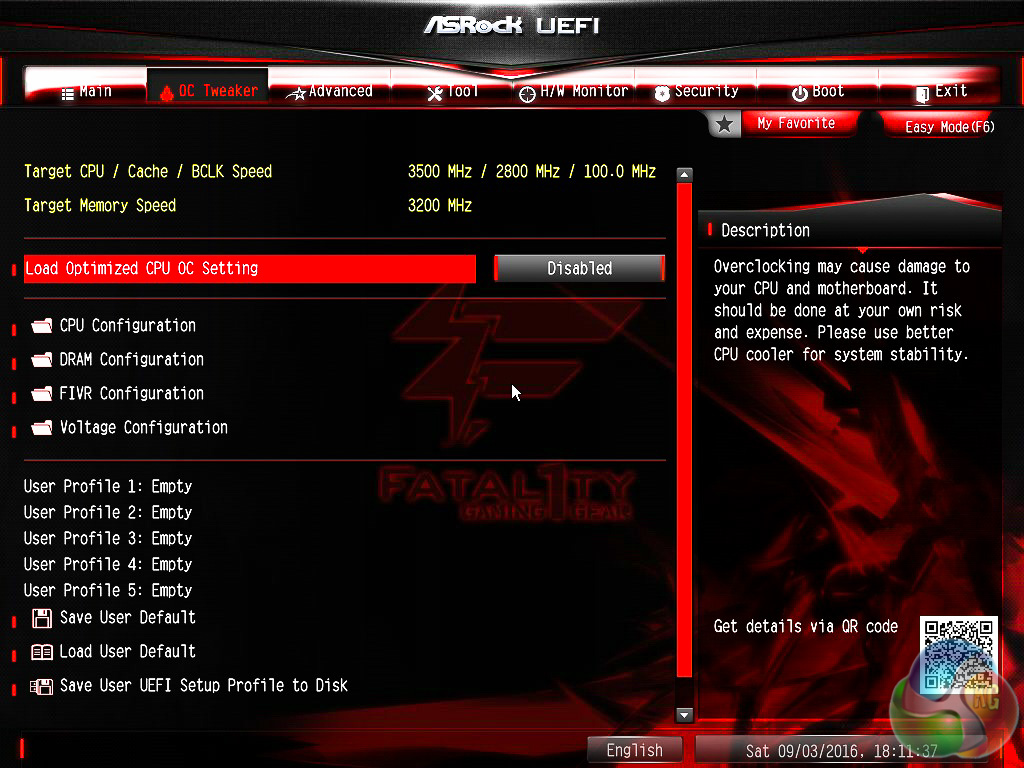This screenshot has width=1024, height=768.
Task: Click the Exit tab door icon
Action: pyautogui.click(x=922, y=95)
